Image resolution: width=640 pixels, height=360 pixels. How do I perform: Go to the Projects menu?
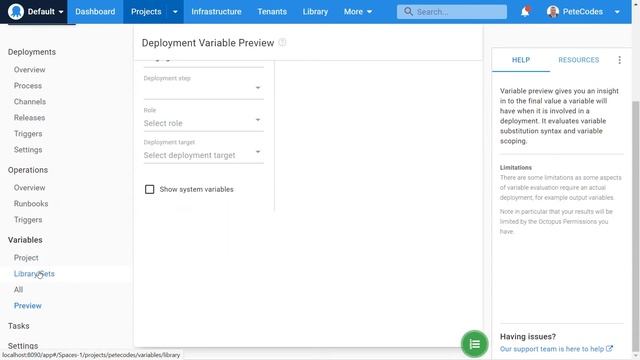pyautogui.click(x=146, y=11)
